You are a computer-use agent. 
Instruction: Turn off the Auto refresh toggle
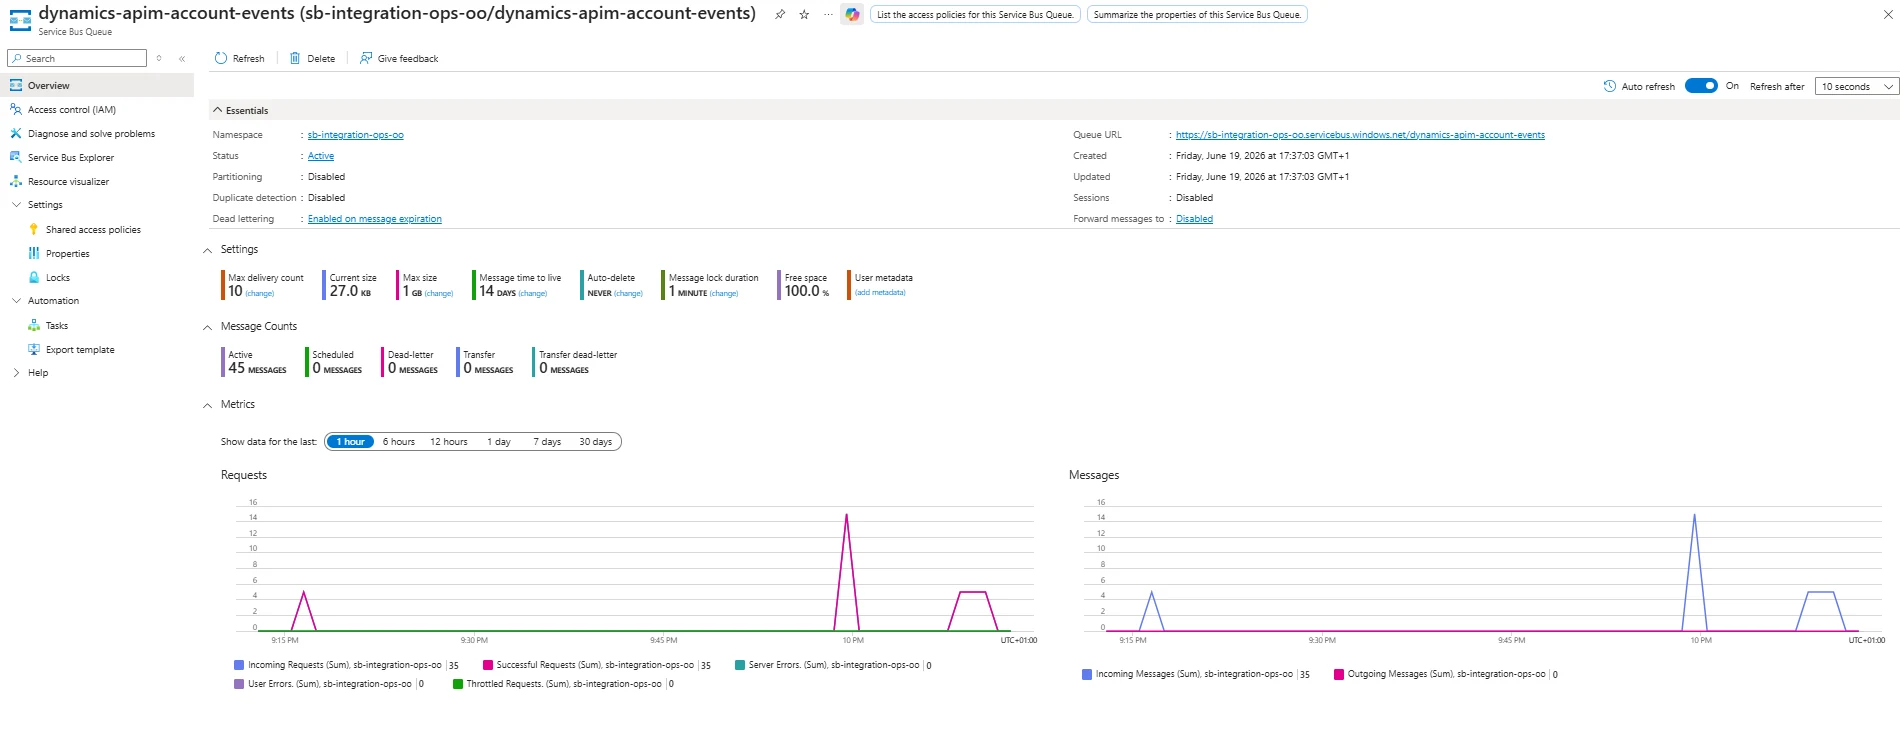pos(1701,86)
